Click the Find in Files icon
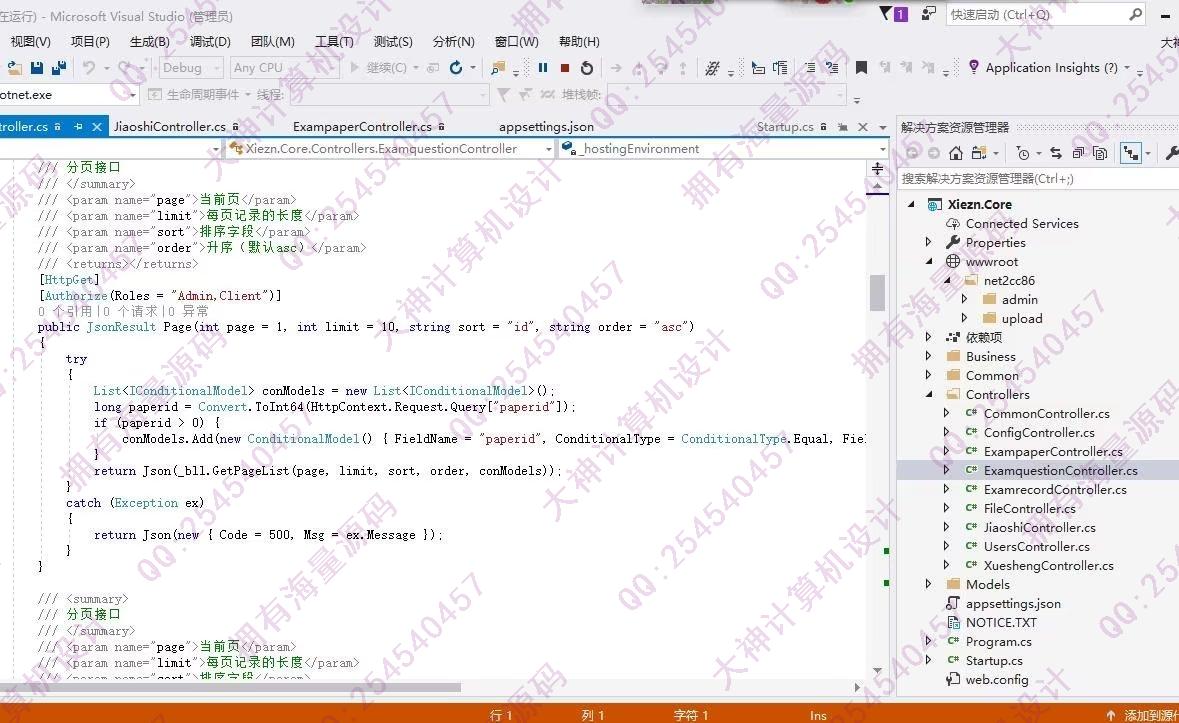The width and height of the screenshot is (1179, 723). [x=497, y=68]
